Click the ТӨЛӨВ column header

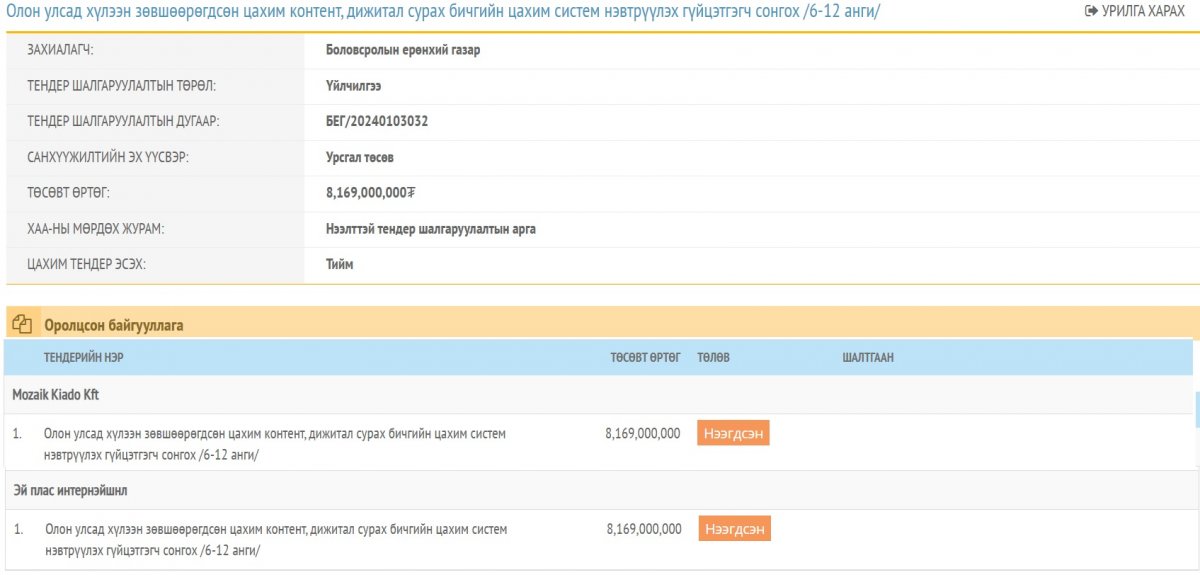click(x=713, y=357)
